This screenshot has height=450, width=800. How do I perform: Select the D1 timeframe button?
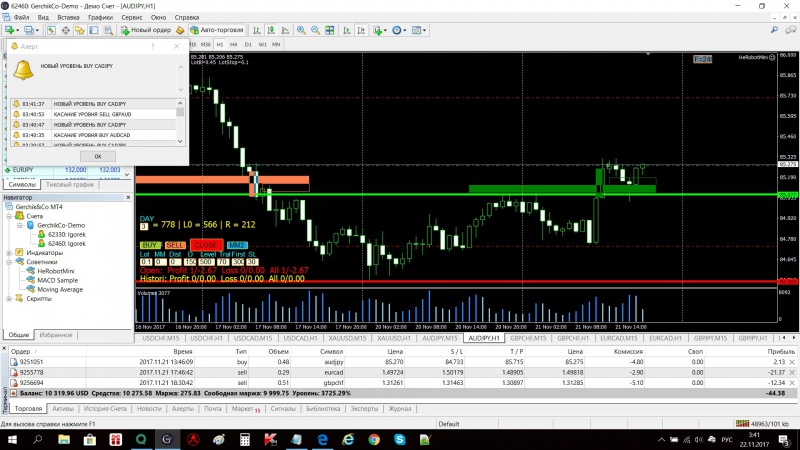(x=248, y=44)
